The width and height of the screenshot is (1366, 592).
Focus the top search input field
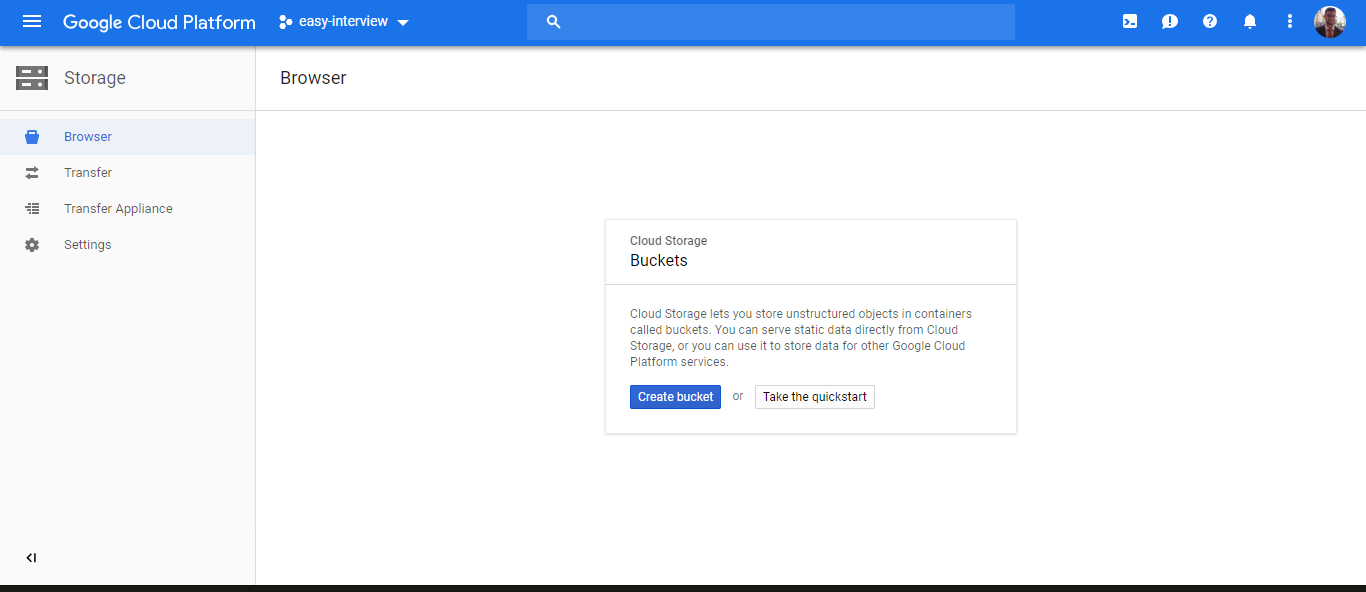(x=771, y=22)
